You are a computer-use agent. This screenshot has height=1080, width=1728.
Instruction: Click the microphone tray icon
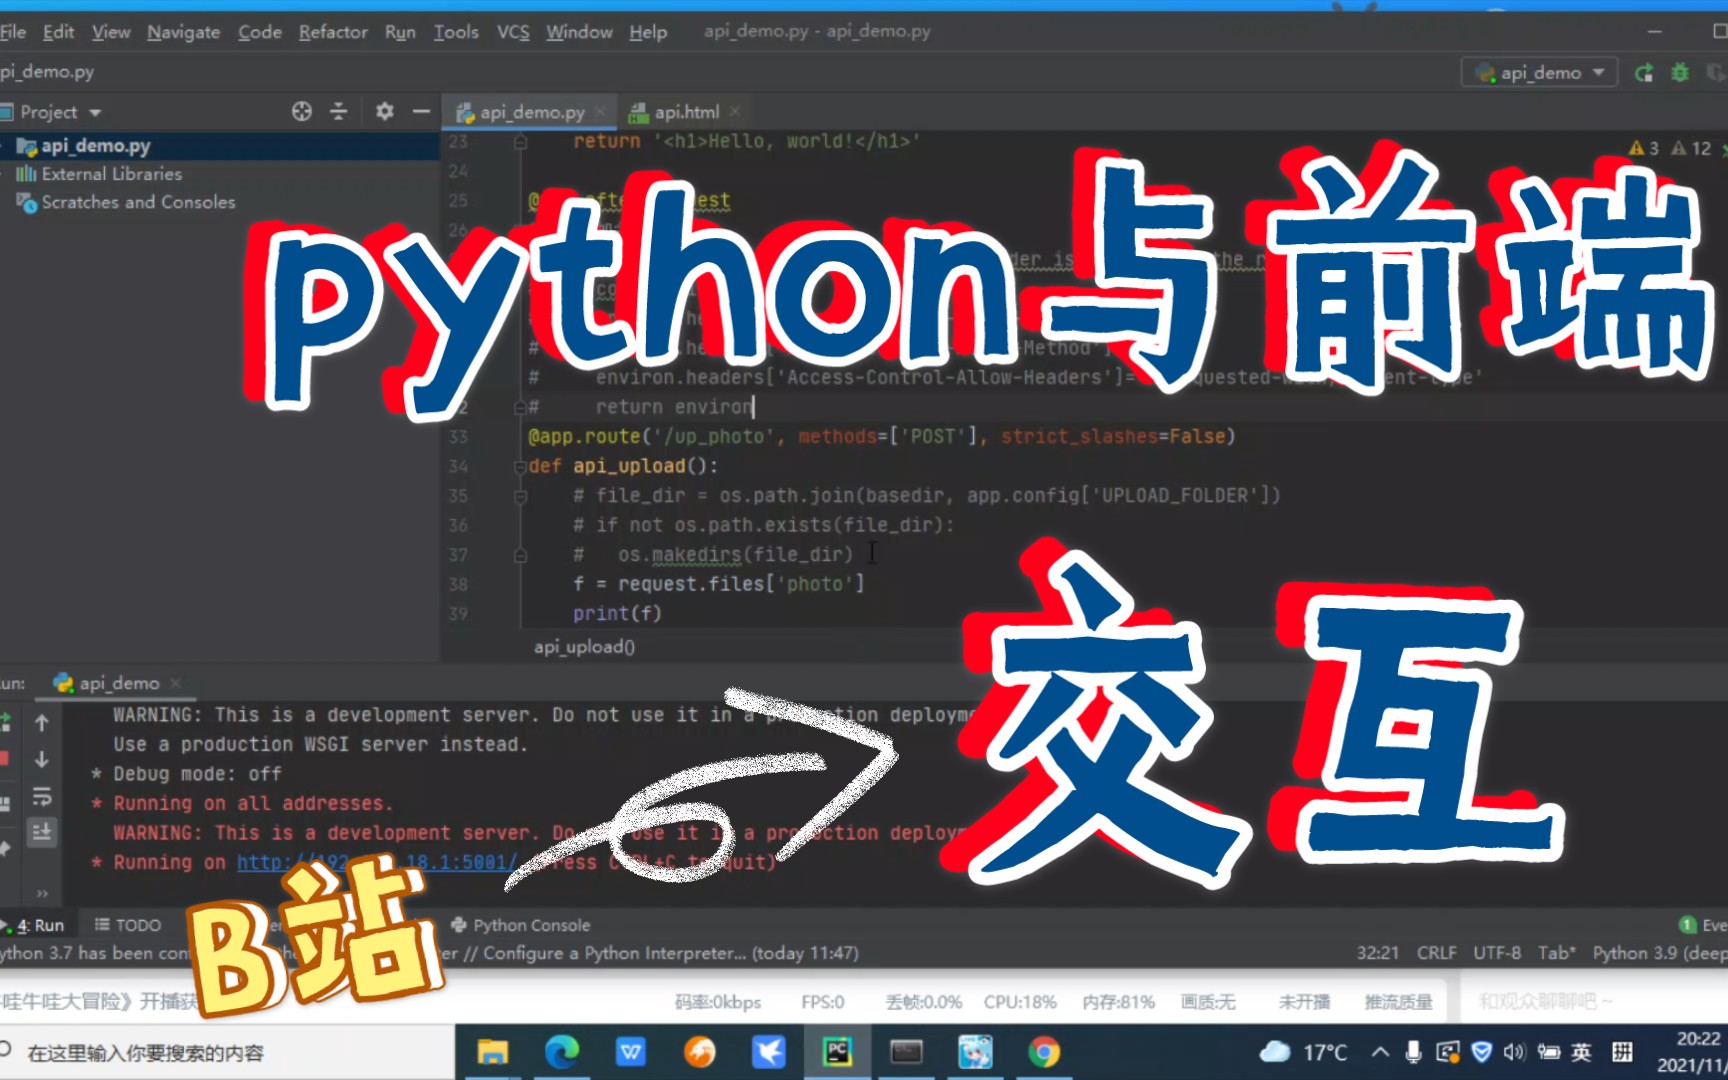click(1413, 1052)
